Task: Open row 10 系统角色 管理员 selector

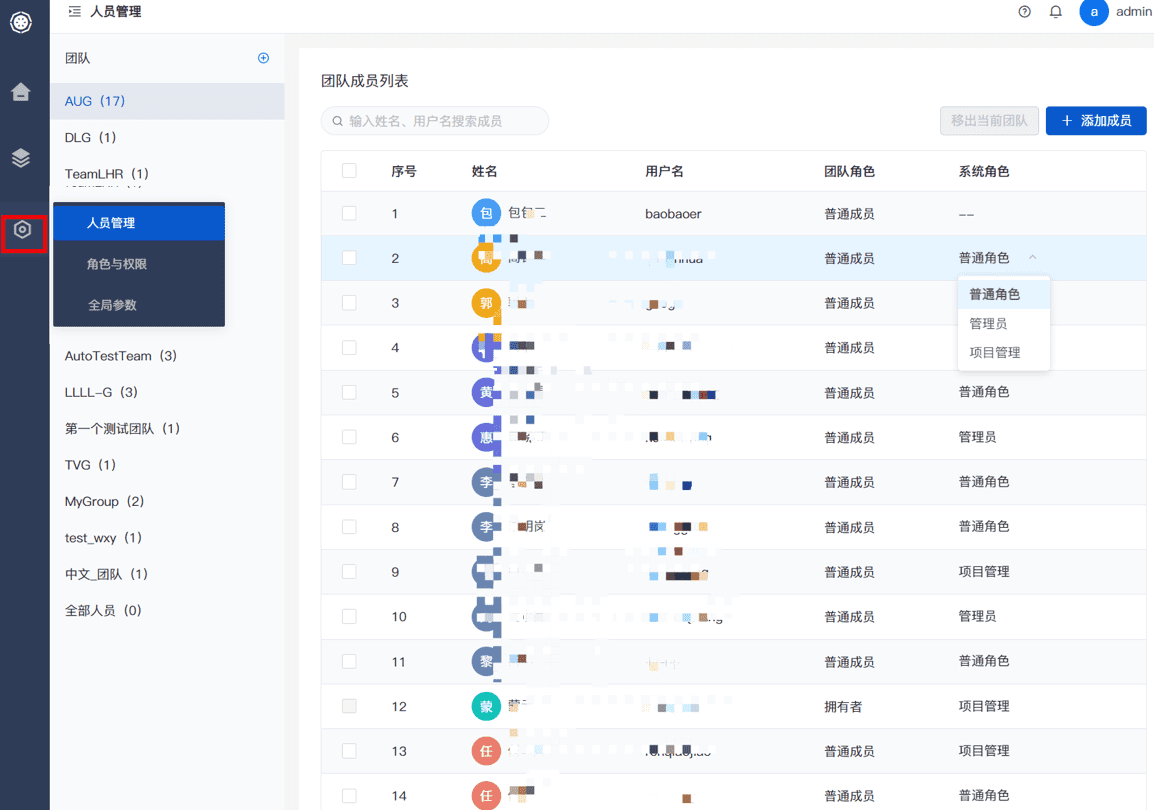Action: click(x=977, y=616)
